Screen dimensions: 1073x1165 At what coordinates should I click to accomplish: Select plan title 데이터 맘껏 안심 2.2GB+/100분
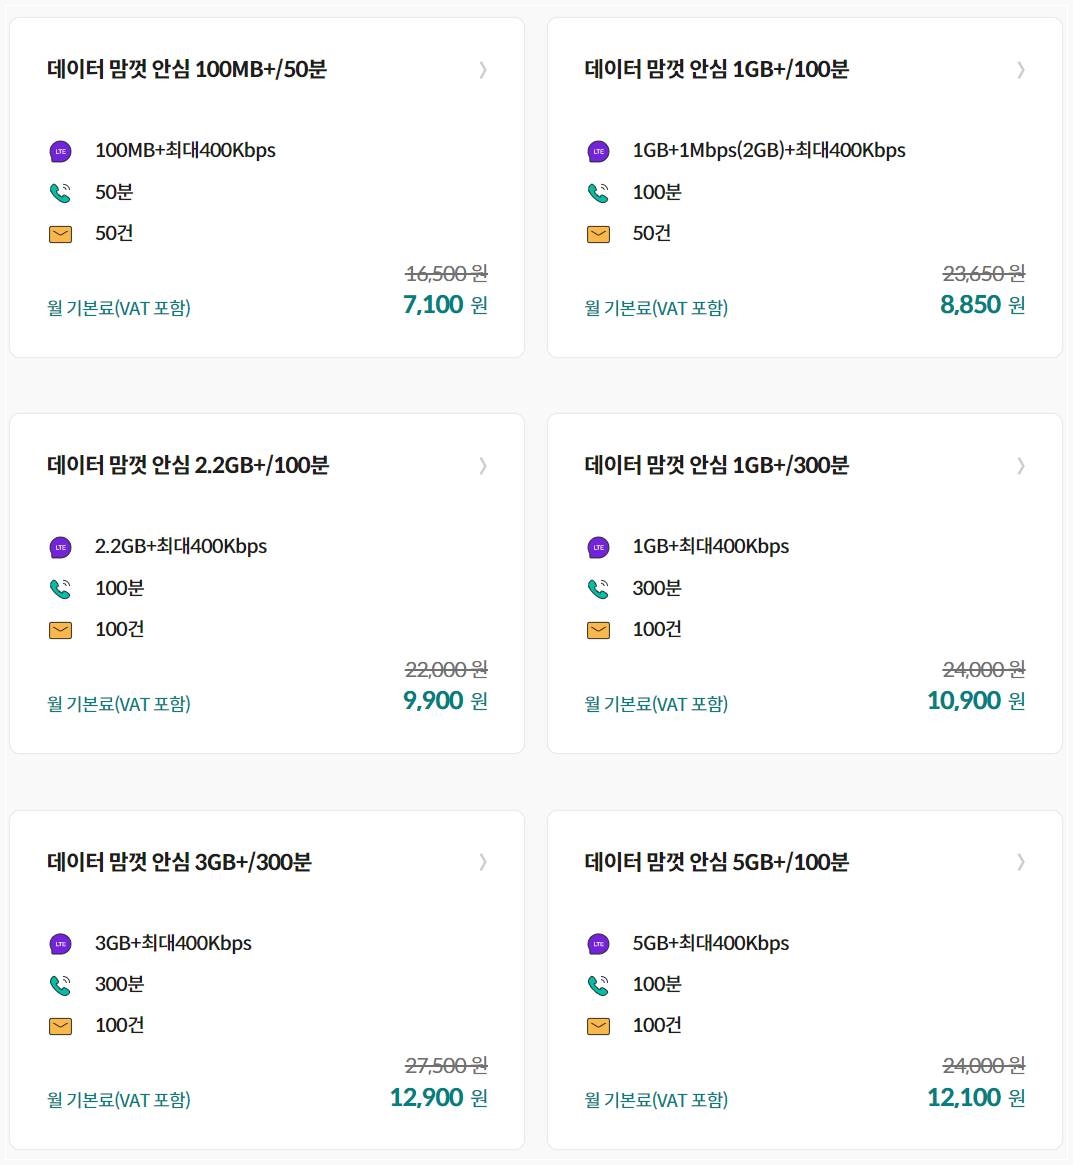point(188,465)
